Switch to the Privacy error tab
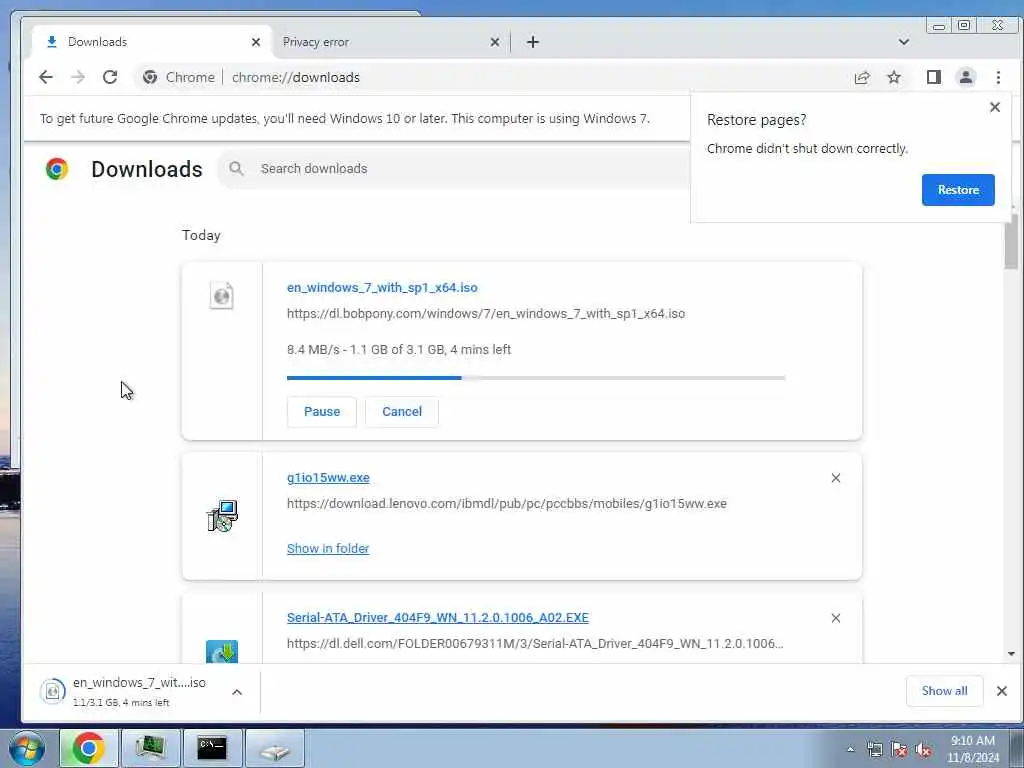Screen dimensions: 1024x768 click(391, 42)
